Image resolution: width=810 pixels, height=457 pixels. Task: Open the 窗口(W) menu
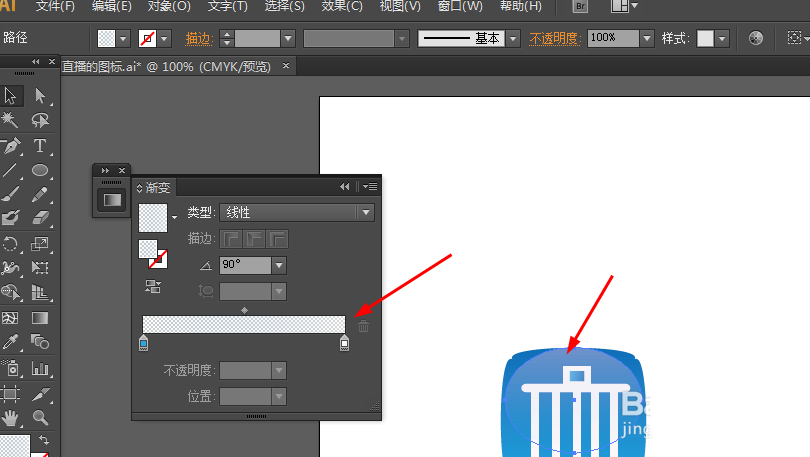point(460,6)
